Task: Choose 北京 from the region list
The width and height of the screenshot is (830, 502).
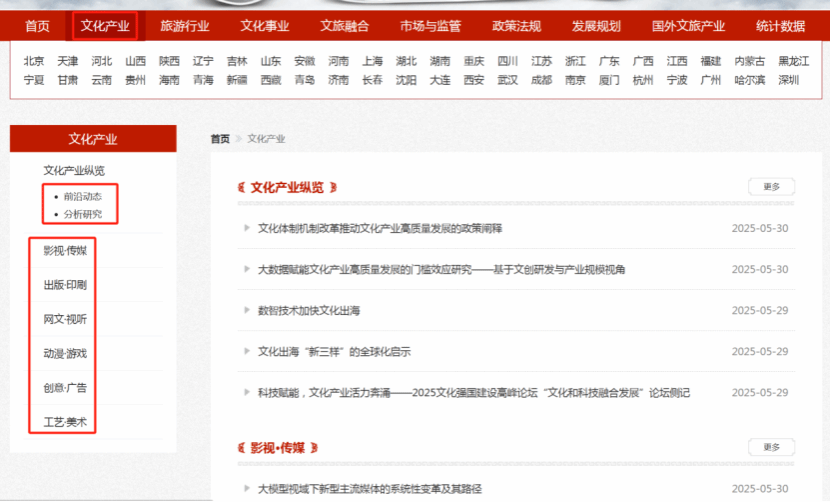Action: [34, 61]
